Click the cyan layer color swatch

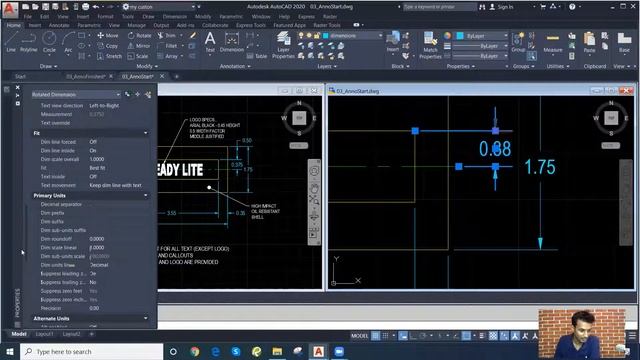(x=326, y=36)
